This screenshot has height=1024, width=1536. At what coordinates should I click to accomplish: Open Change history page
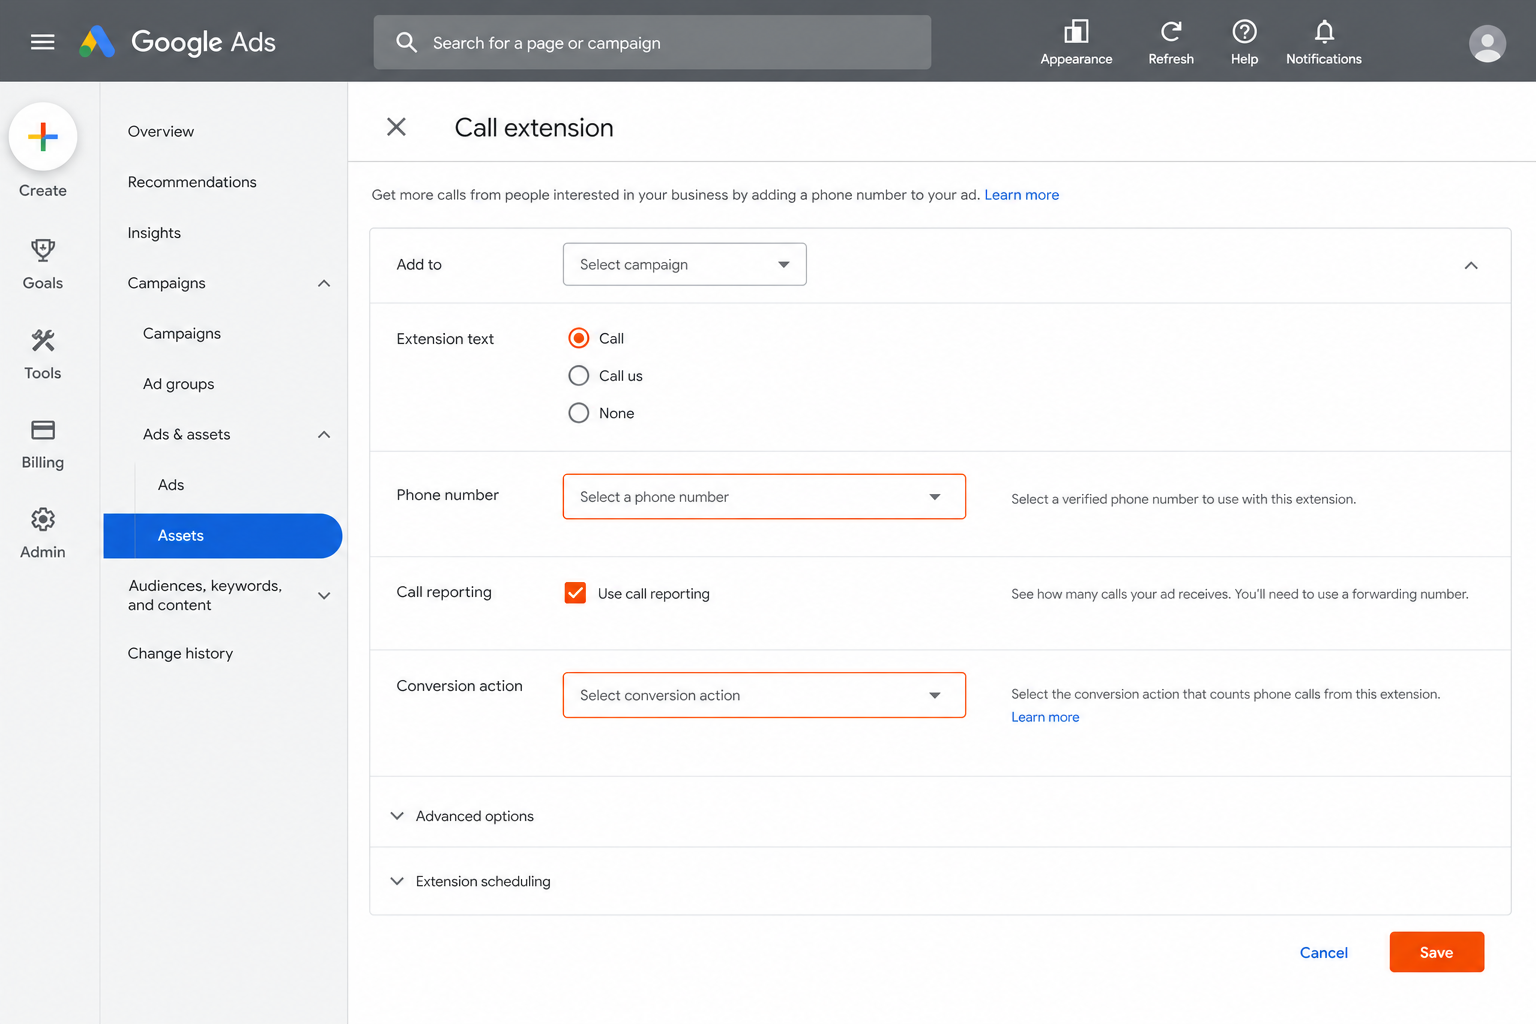click(x=180, y=653)
